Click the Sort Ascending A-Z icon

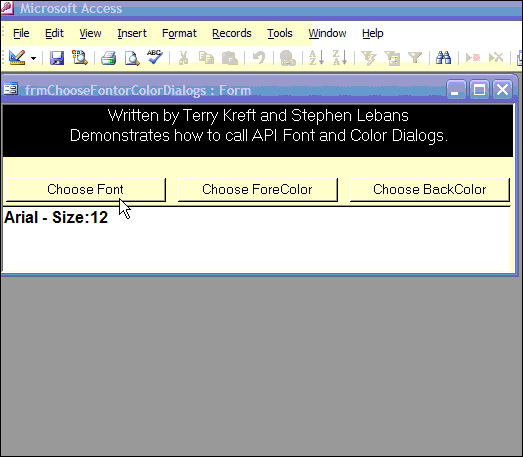coord(316,58)
